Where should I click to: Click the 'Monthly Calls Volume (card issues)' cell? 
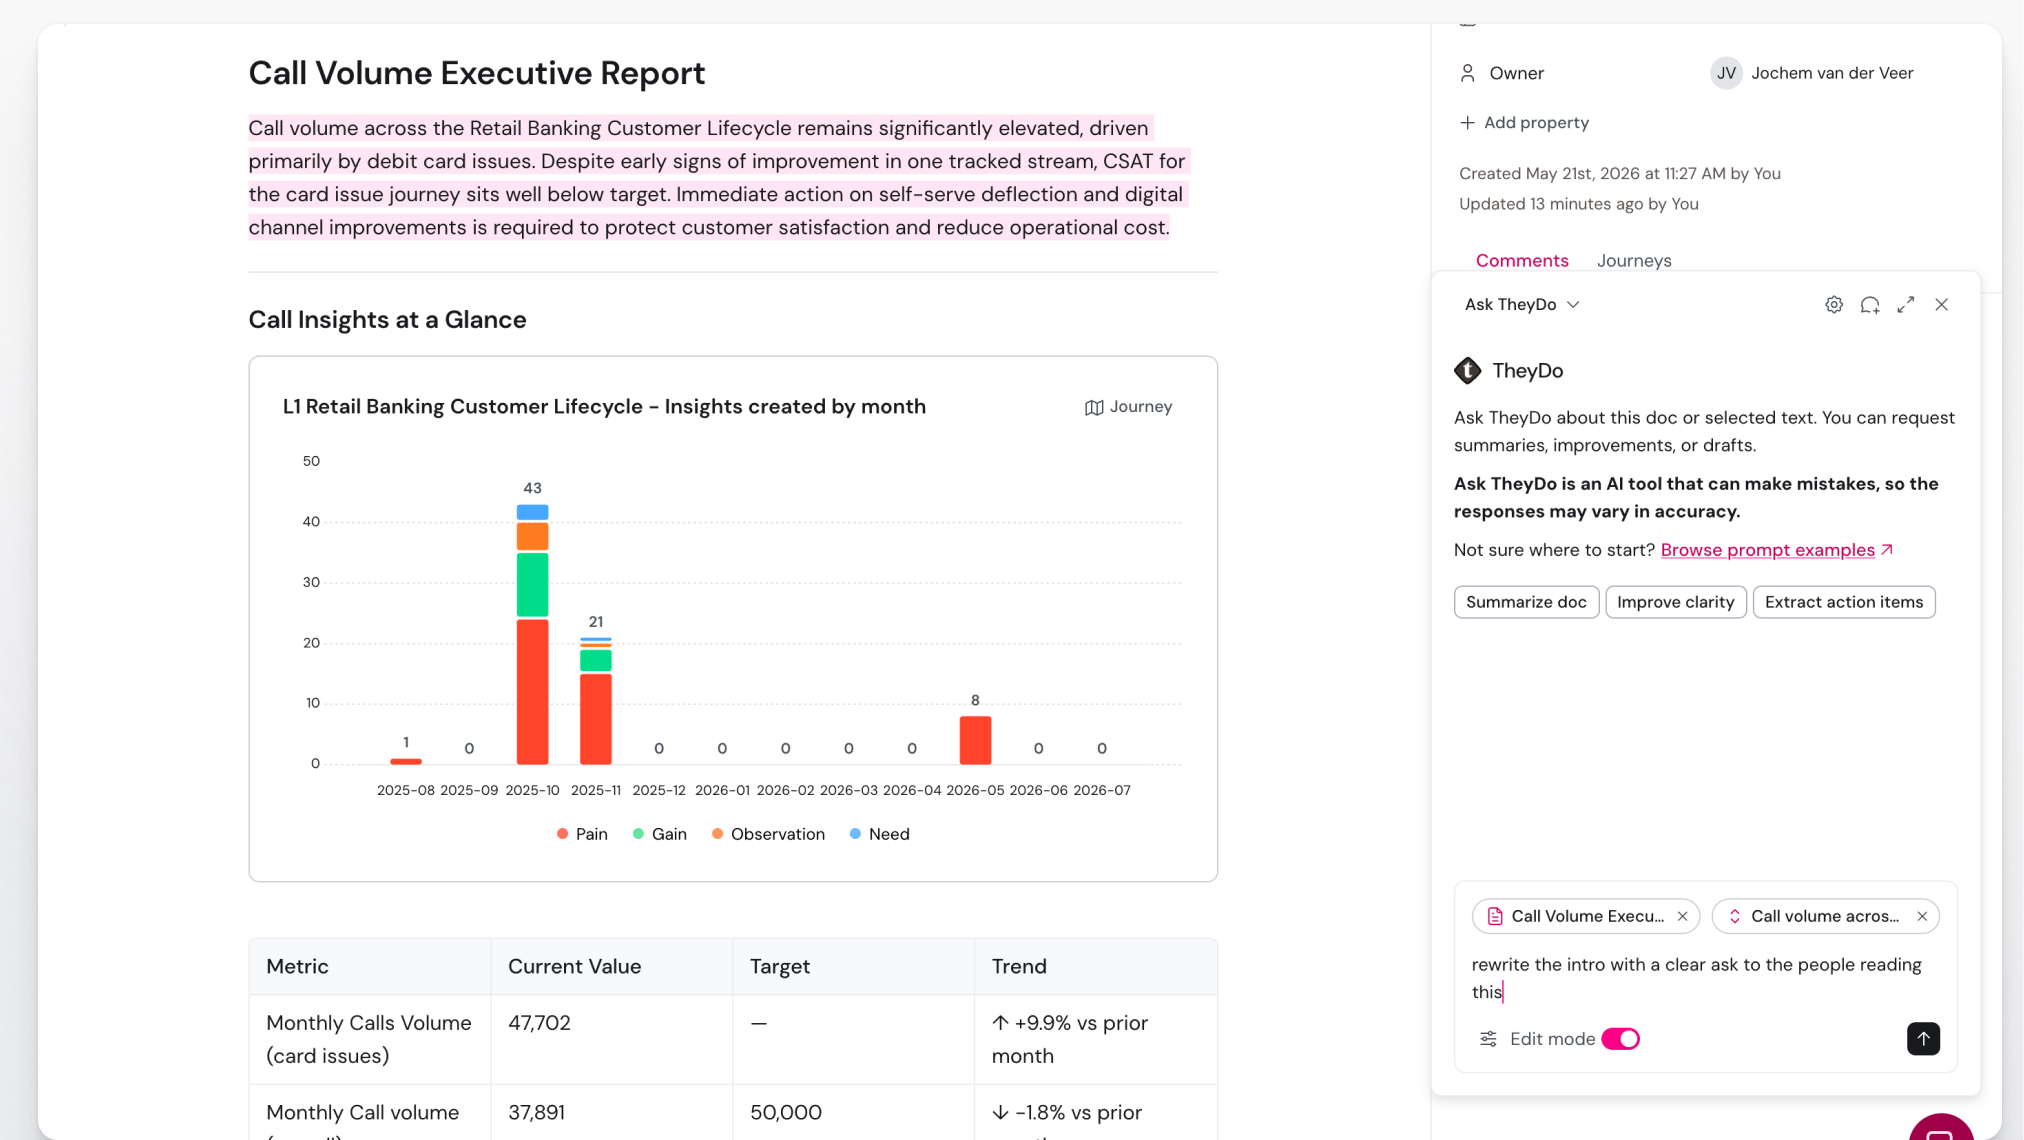coord(369,1039)
